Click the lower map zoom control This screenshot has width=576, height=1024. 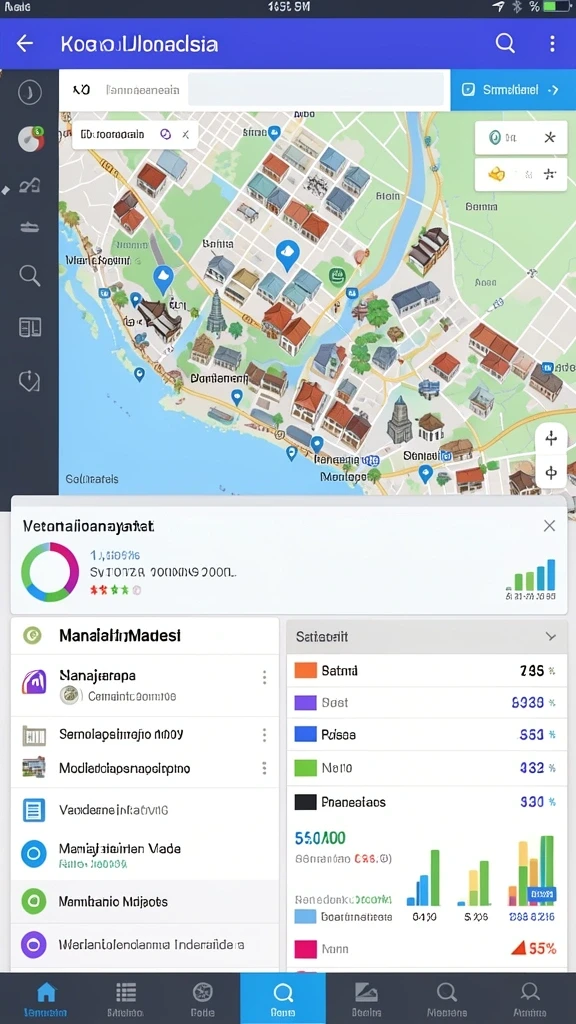[x=551, y=472]
